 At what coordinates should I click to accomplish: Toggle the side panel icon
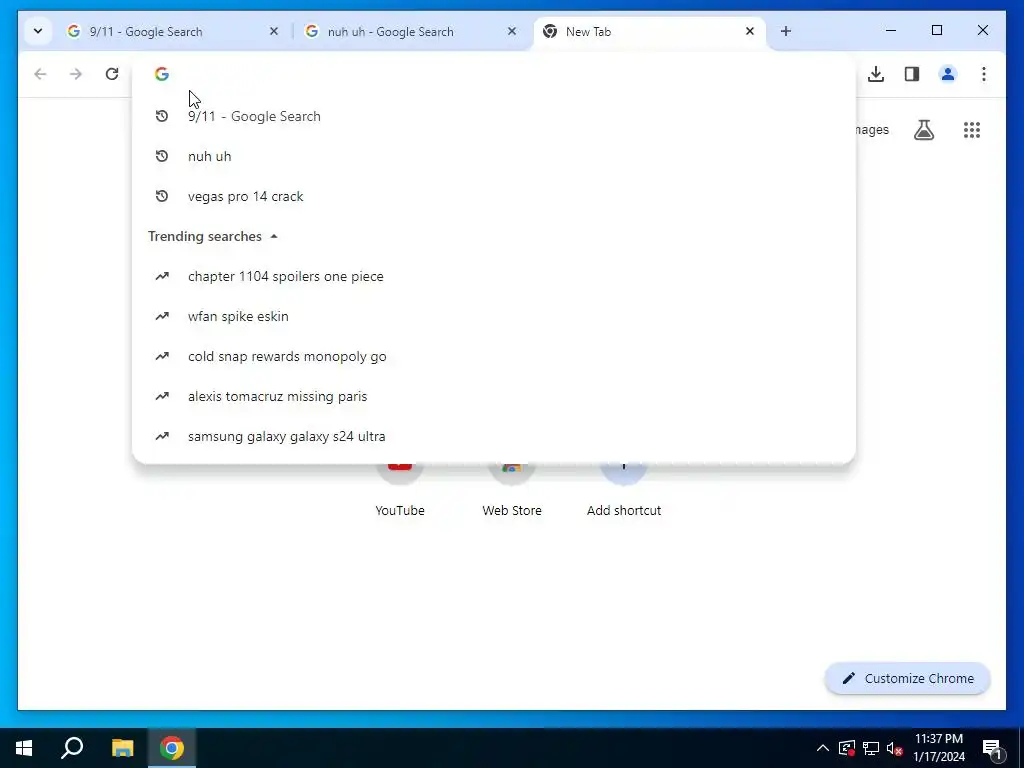(912, 74)
